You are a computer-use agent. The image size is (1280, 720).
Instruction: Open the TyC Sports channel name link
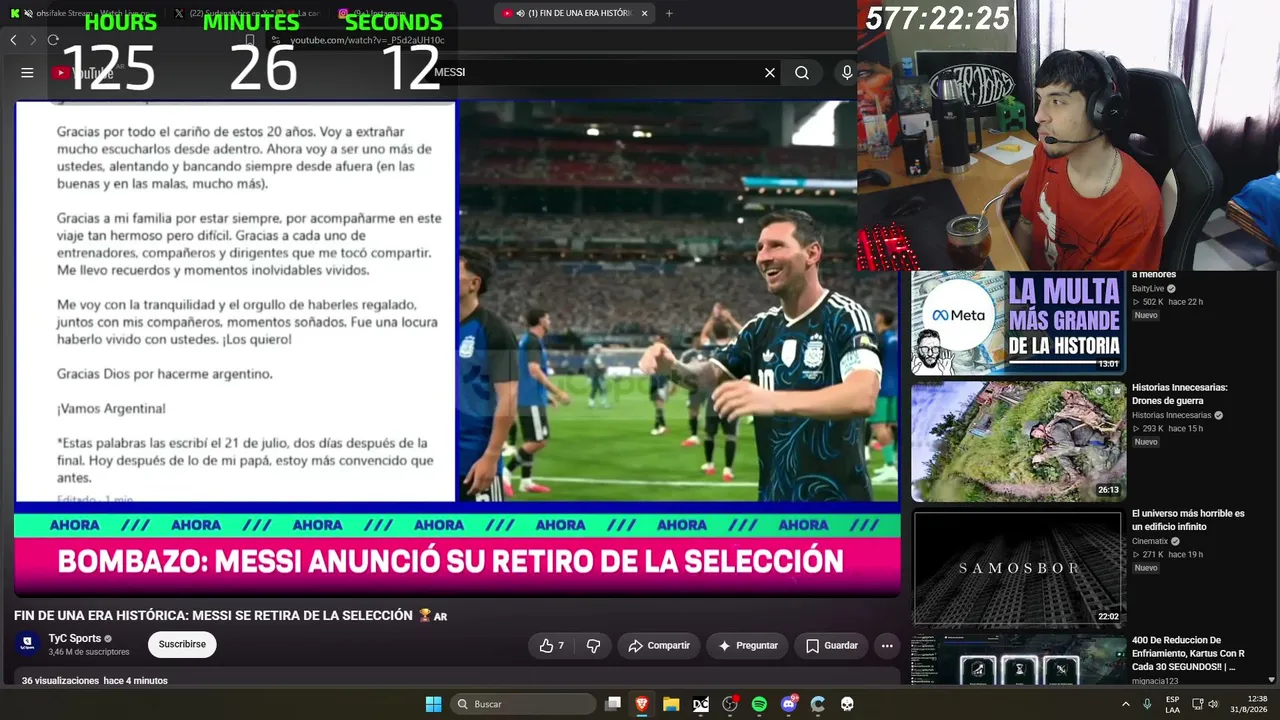click(x=75, y=638)
